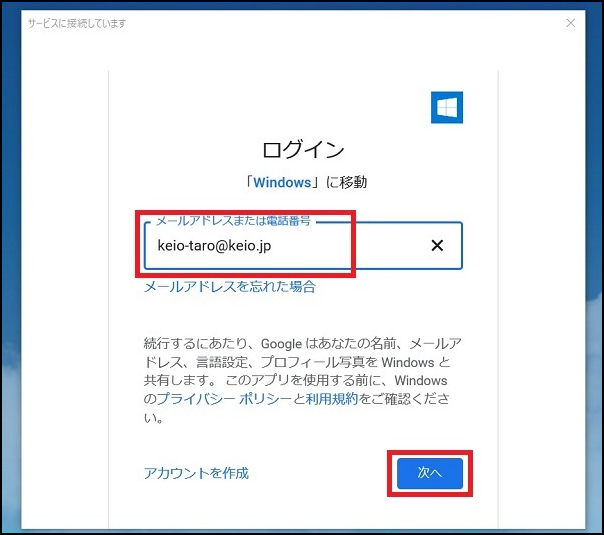Place cursor in the typed keio-taro@keio.jp text
The height and width of the screenshot is (535, 604).
(214, 246)
